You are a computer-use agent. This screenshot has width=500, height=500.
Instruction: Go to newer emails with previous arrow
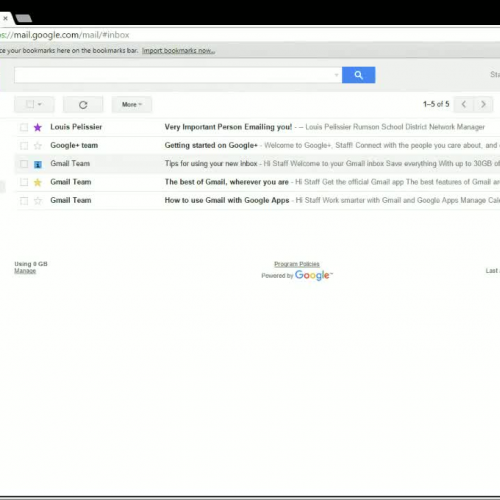464,104
